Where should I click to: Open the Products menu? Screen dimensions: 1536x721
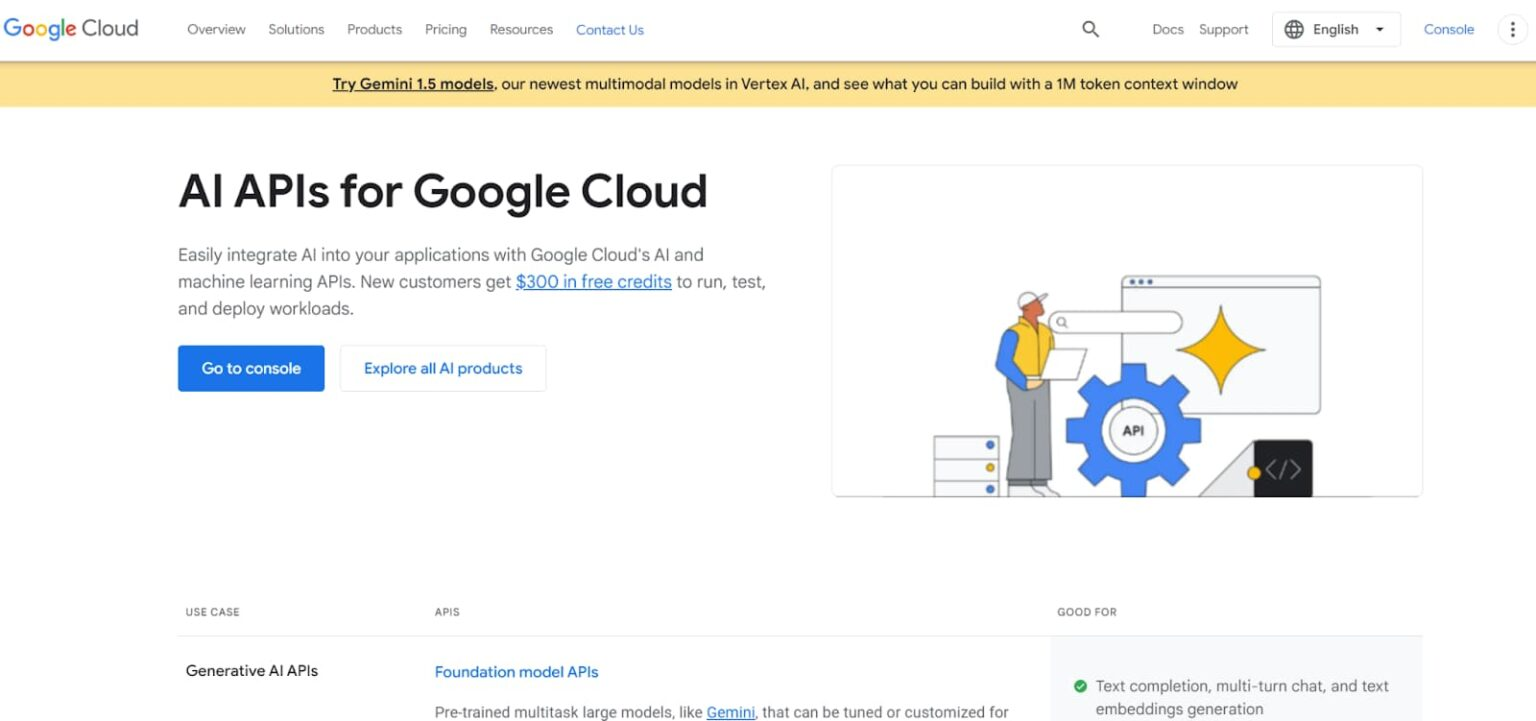tap(374, 30)
